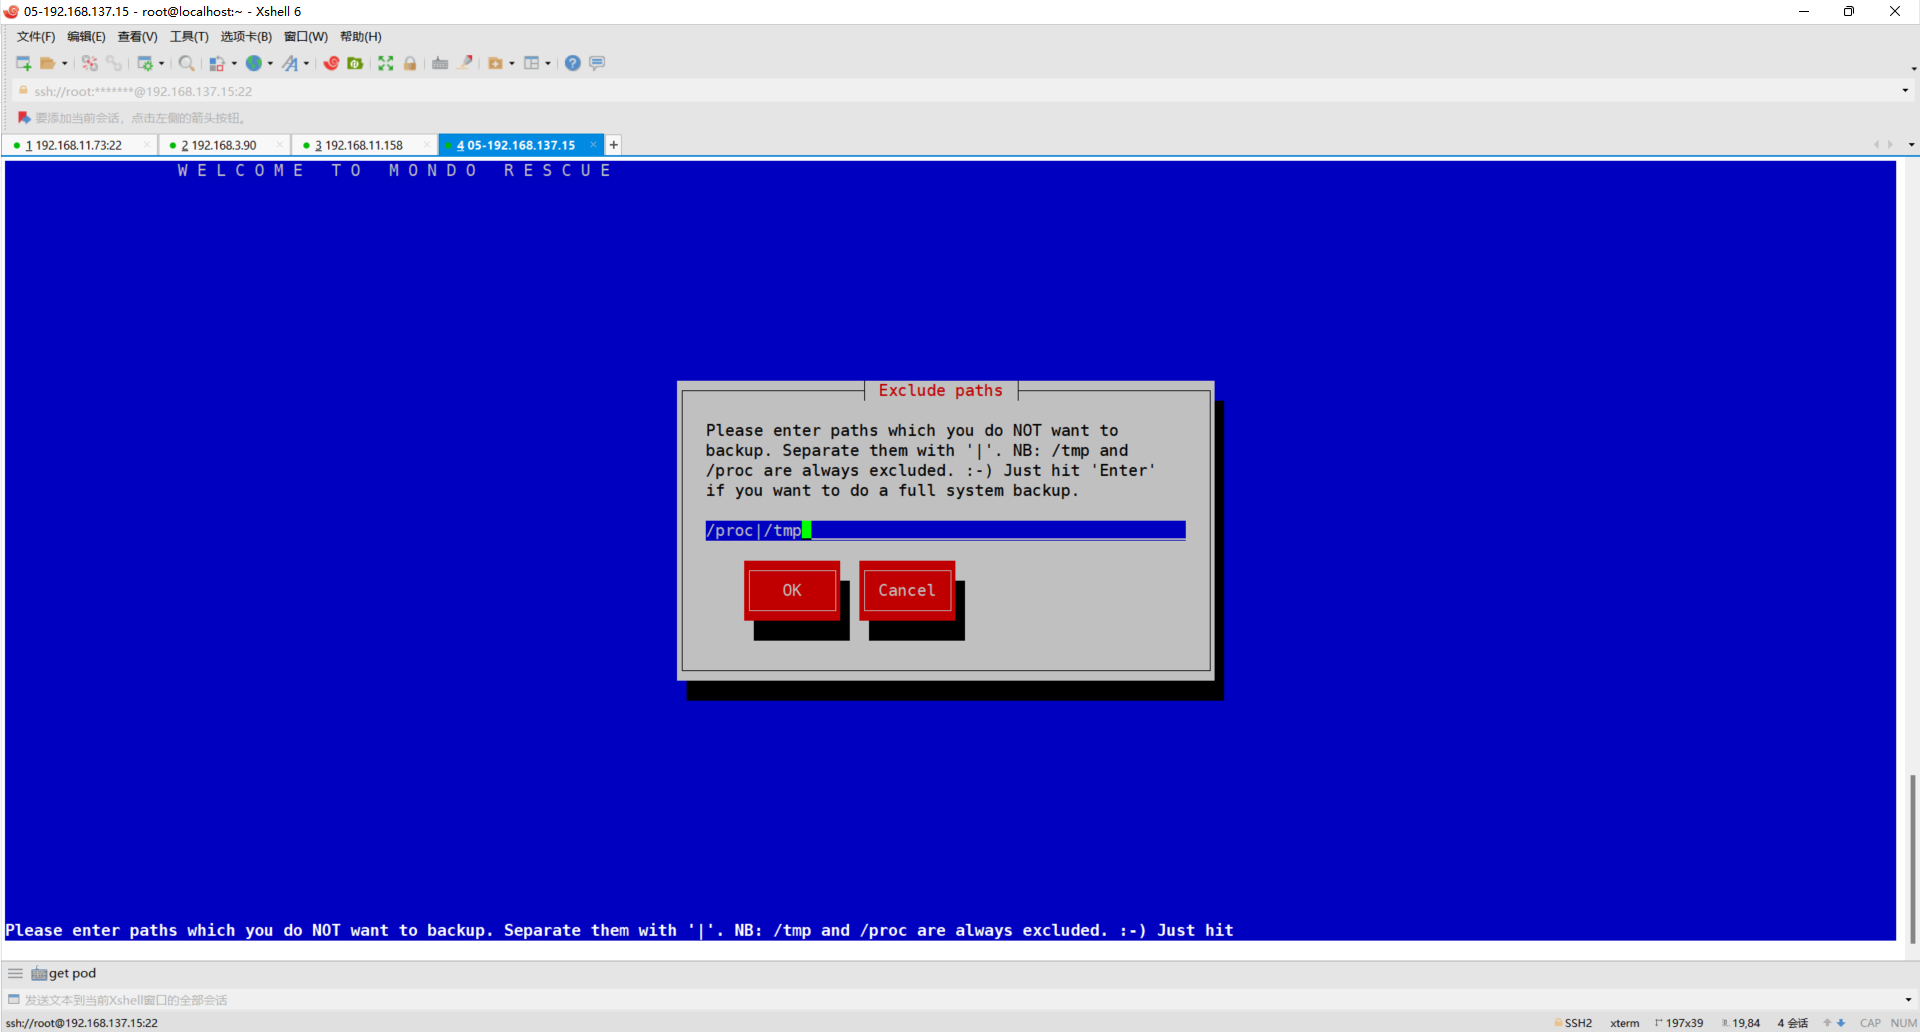Click the Find magnifier icon
This screenshot has width=1920, height=1032.
point(186,63)
